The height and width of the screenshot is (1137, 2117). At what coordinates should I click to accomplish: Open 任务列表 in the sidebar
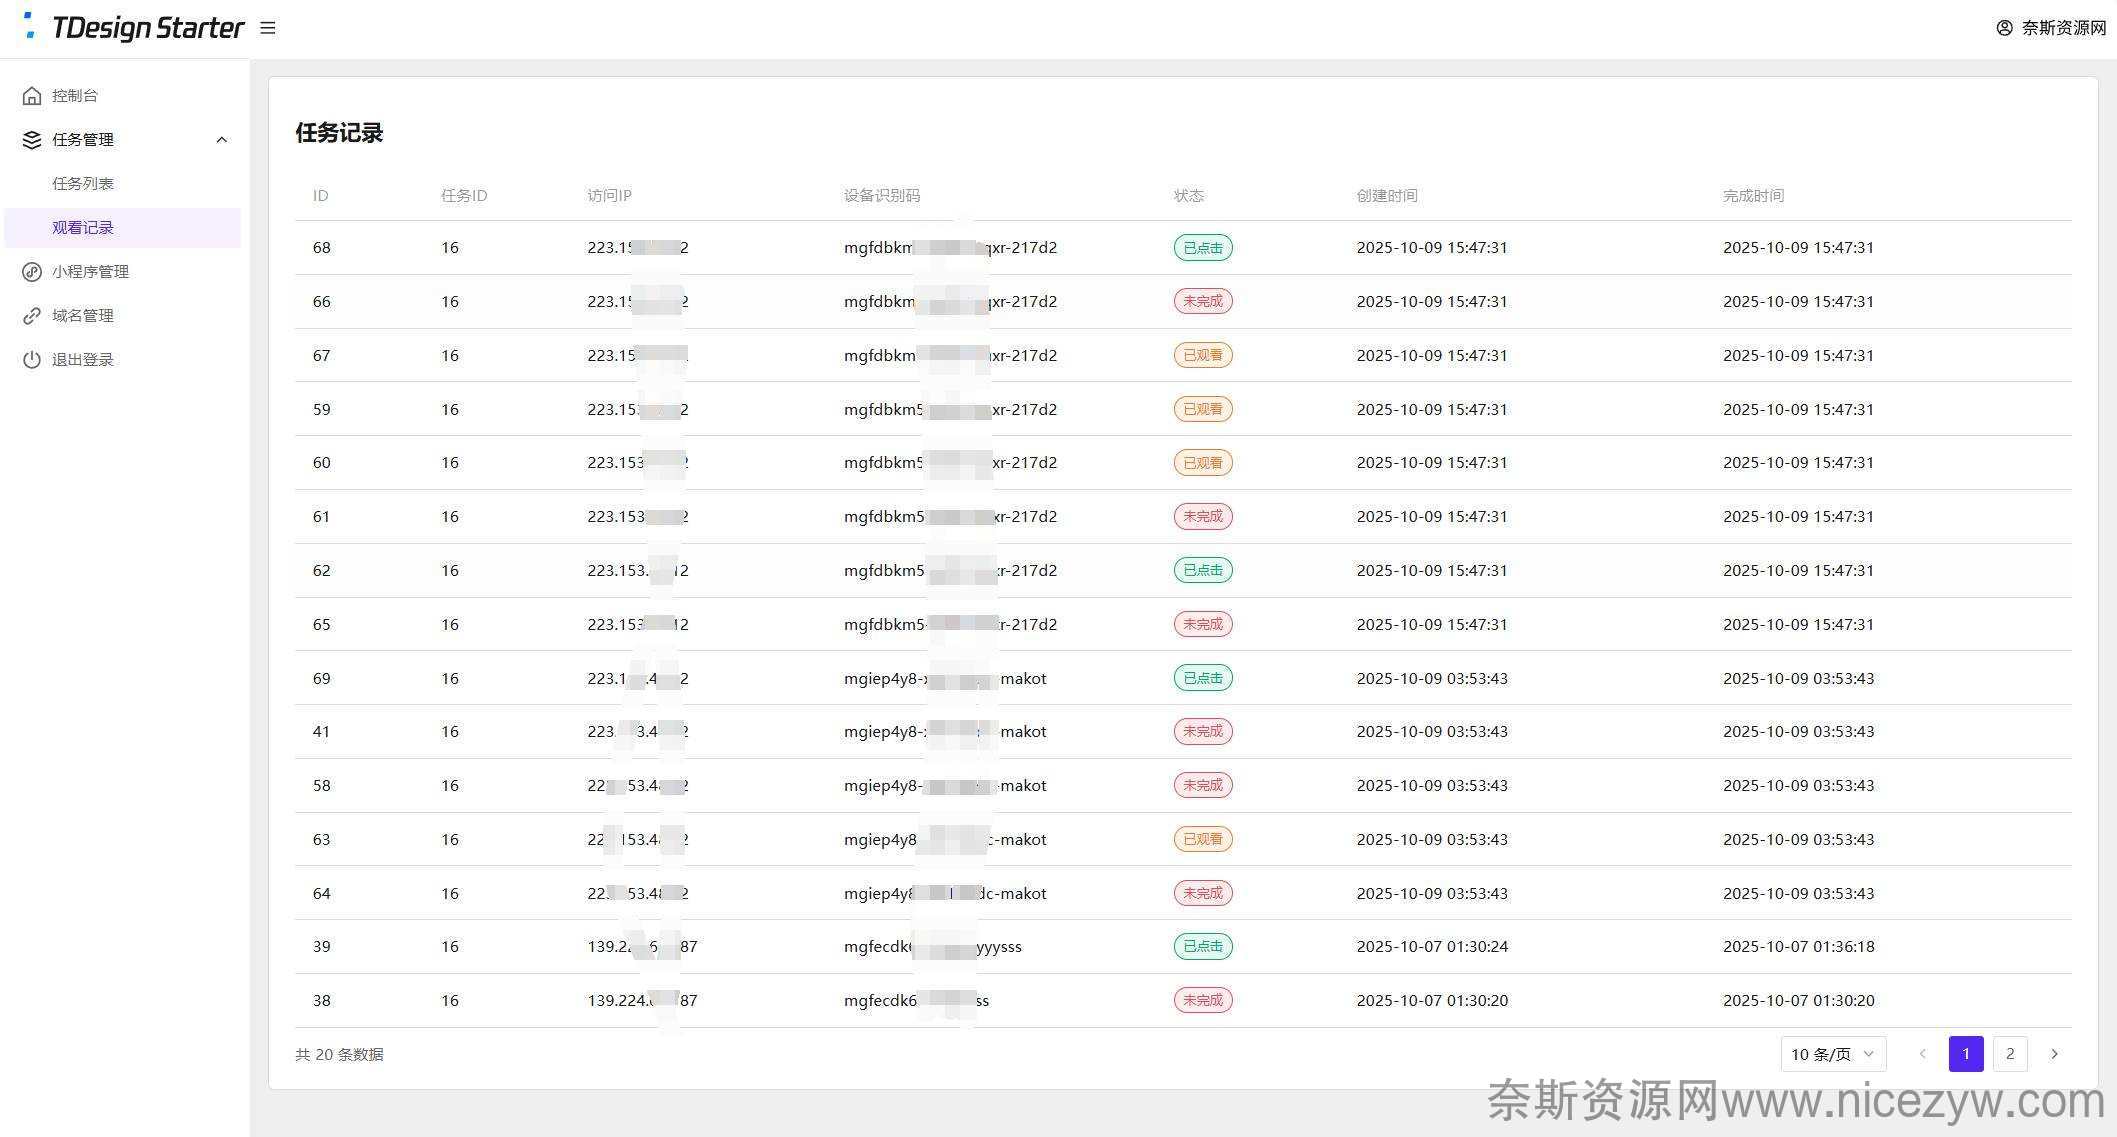coord(83,184)
